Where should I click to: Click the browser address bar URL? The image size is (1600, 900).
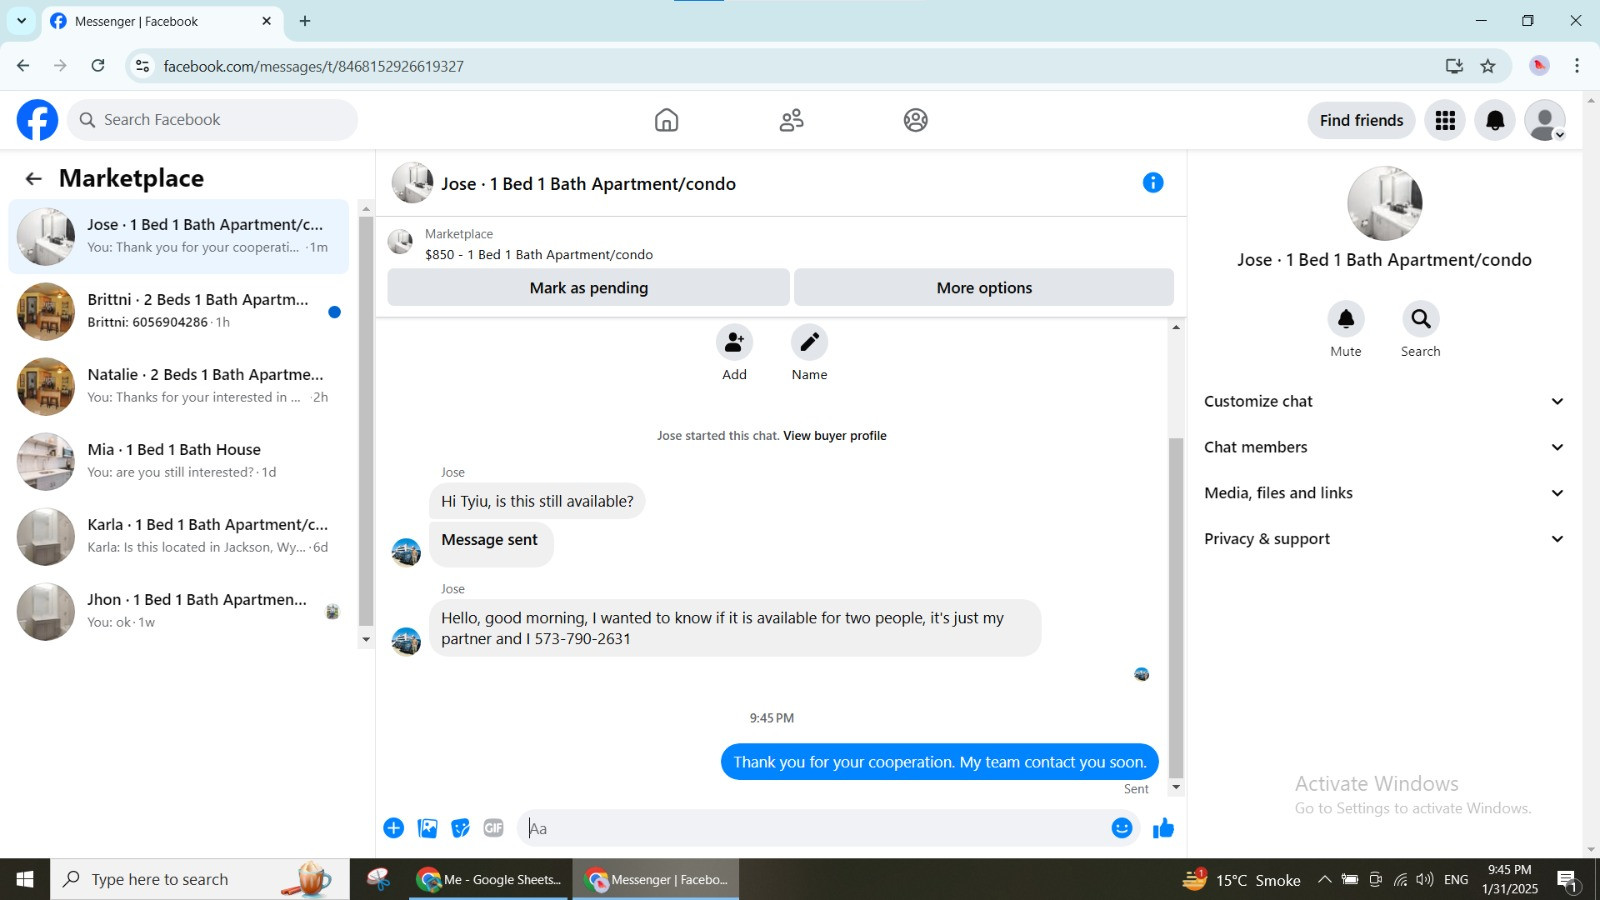pos(314,66)
